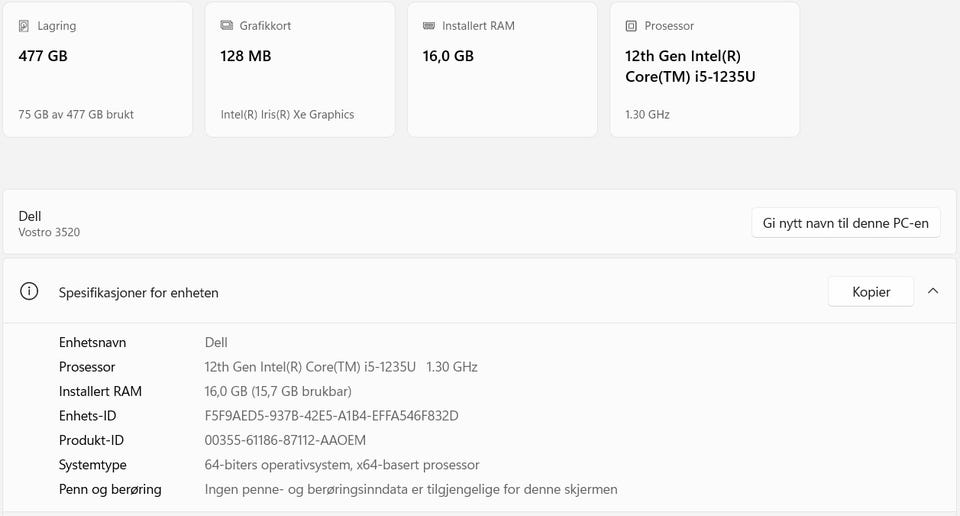Click the Prosessor label in the specifications list
Image resolution: width=960 pixels, height=516 pixels.
(87, 367)
